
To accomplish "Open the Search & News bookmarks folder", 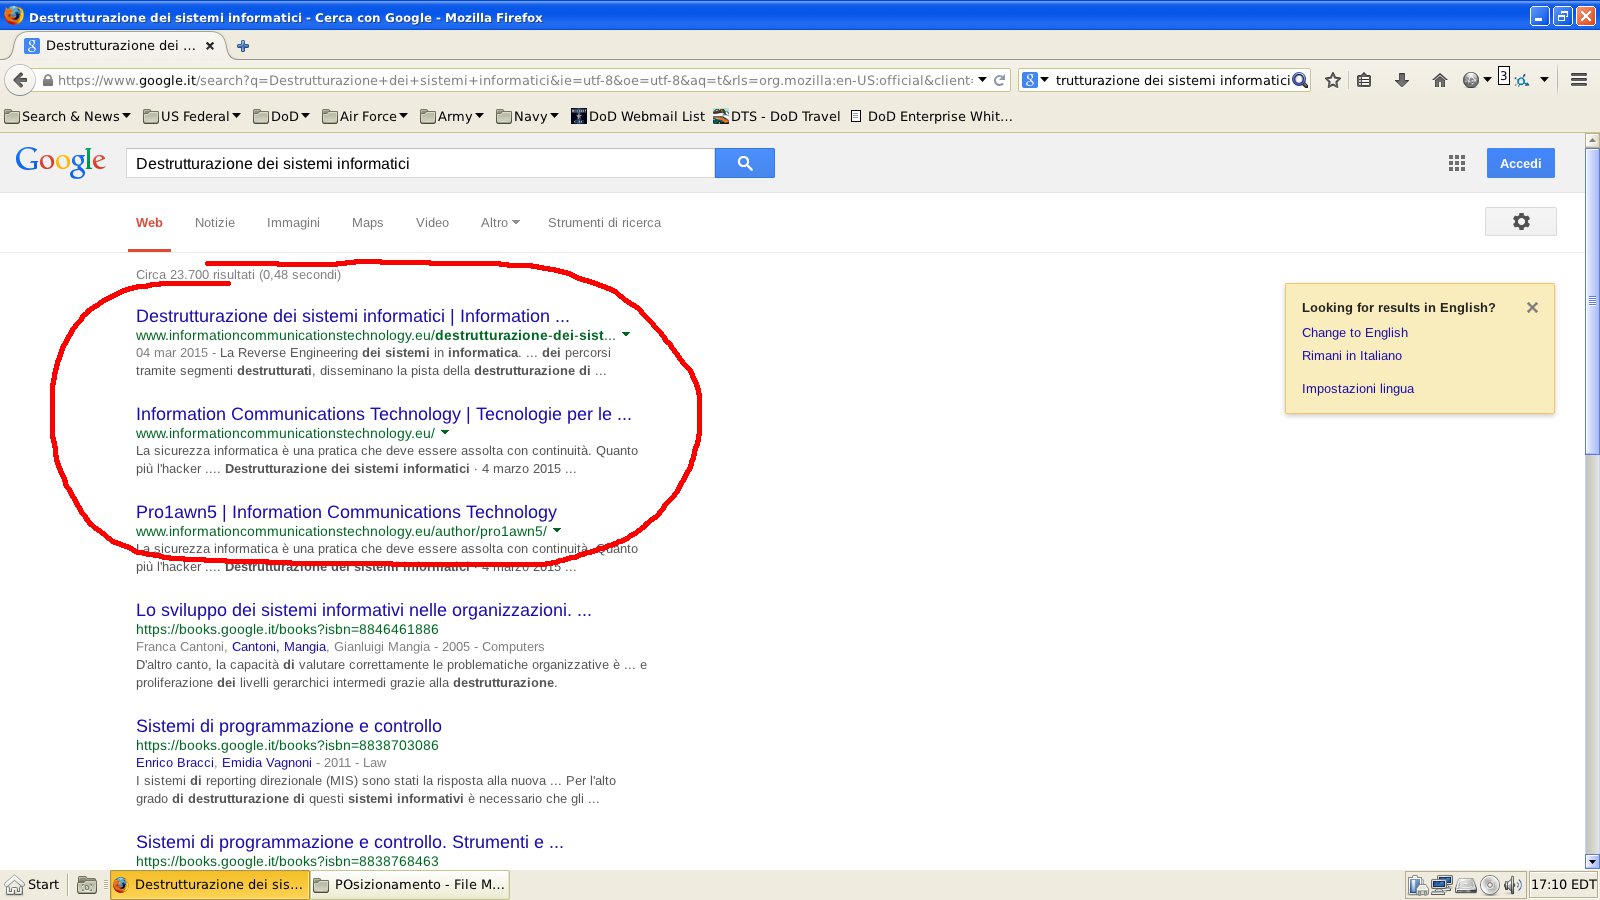I will pyautogui.click(x=67, y=116).
